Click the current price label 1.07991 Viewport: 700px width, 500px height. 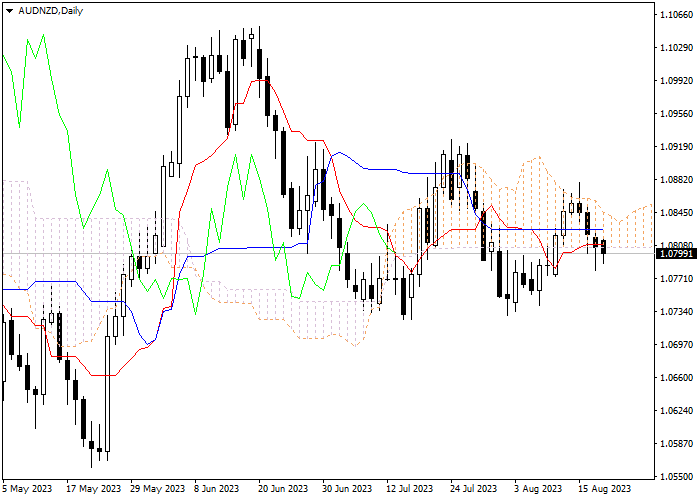click(678, 254)
